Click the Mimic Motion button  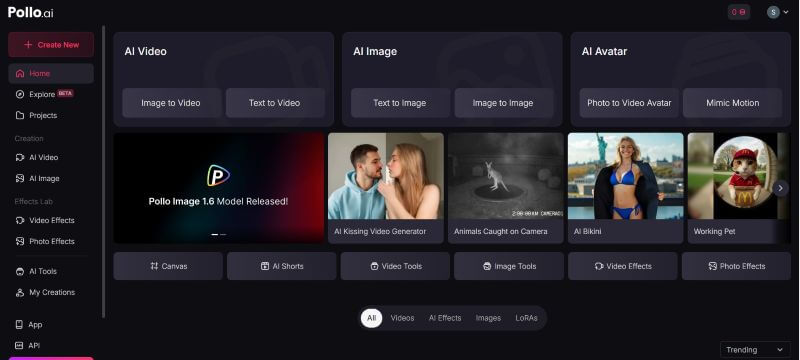[x=733, y=103]
